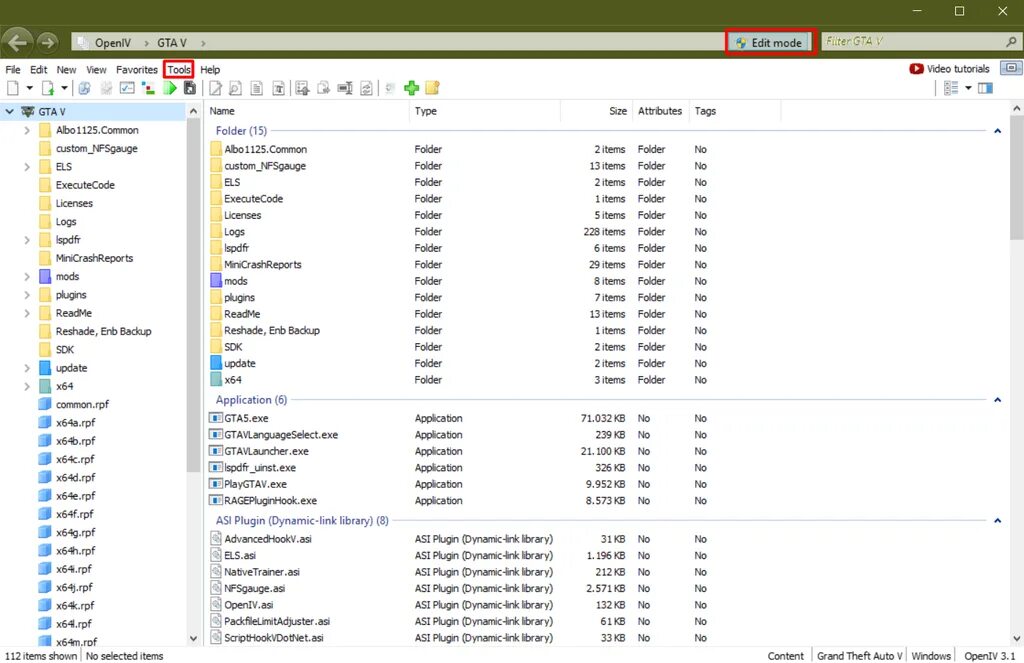Enable Edit mode button

tap(769, 42)
